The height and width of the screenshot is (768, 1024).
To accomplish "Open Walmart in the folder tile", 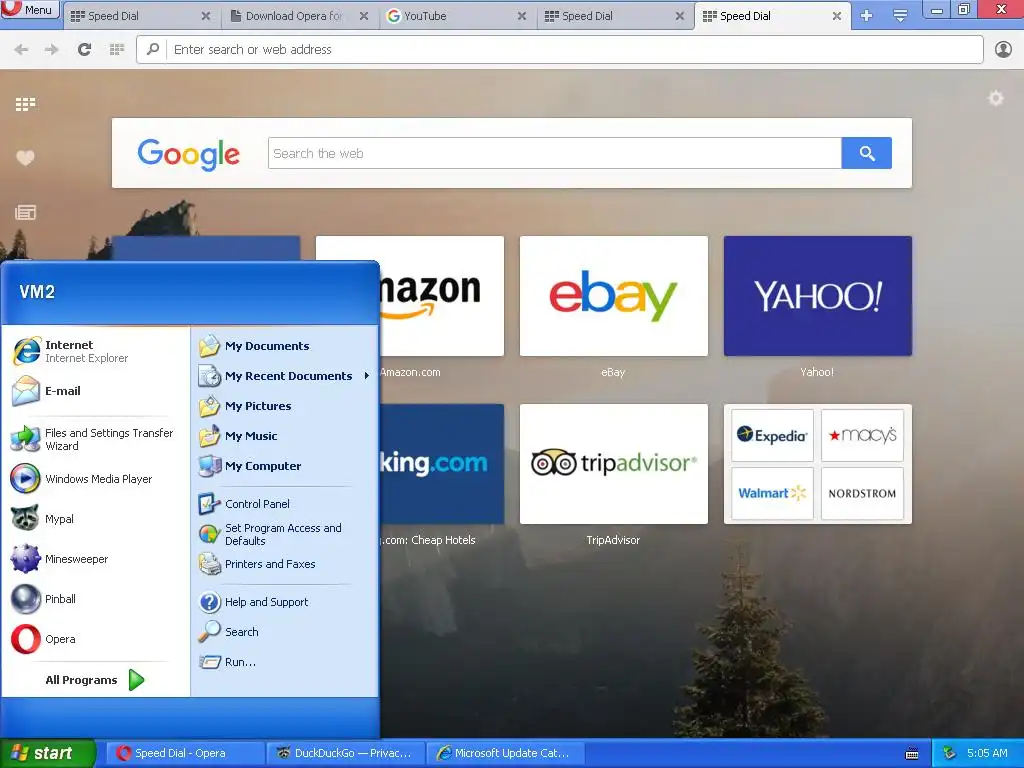I will [772, 493].
